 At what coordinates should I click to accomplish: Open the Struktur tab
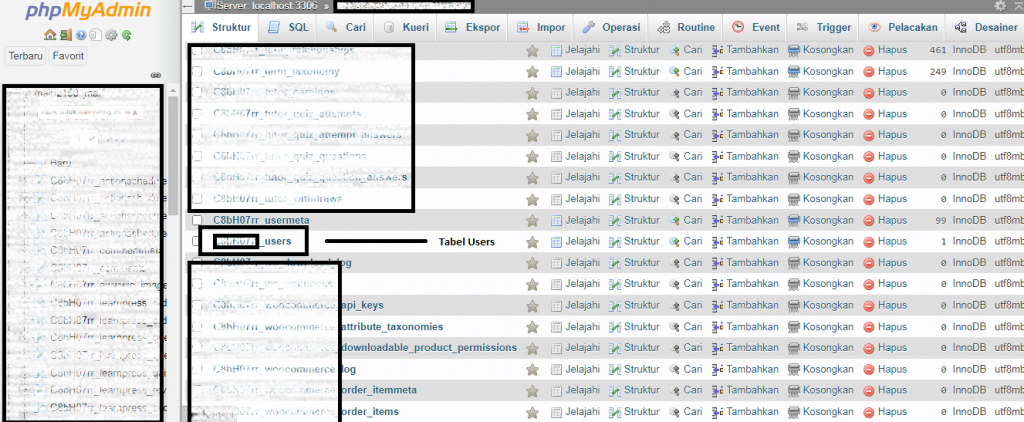[x=221, y=28]
